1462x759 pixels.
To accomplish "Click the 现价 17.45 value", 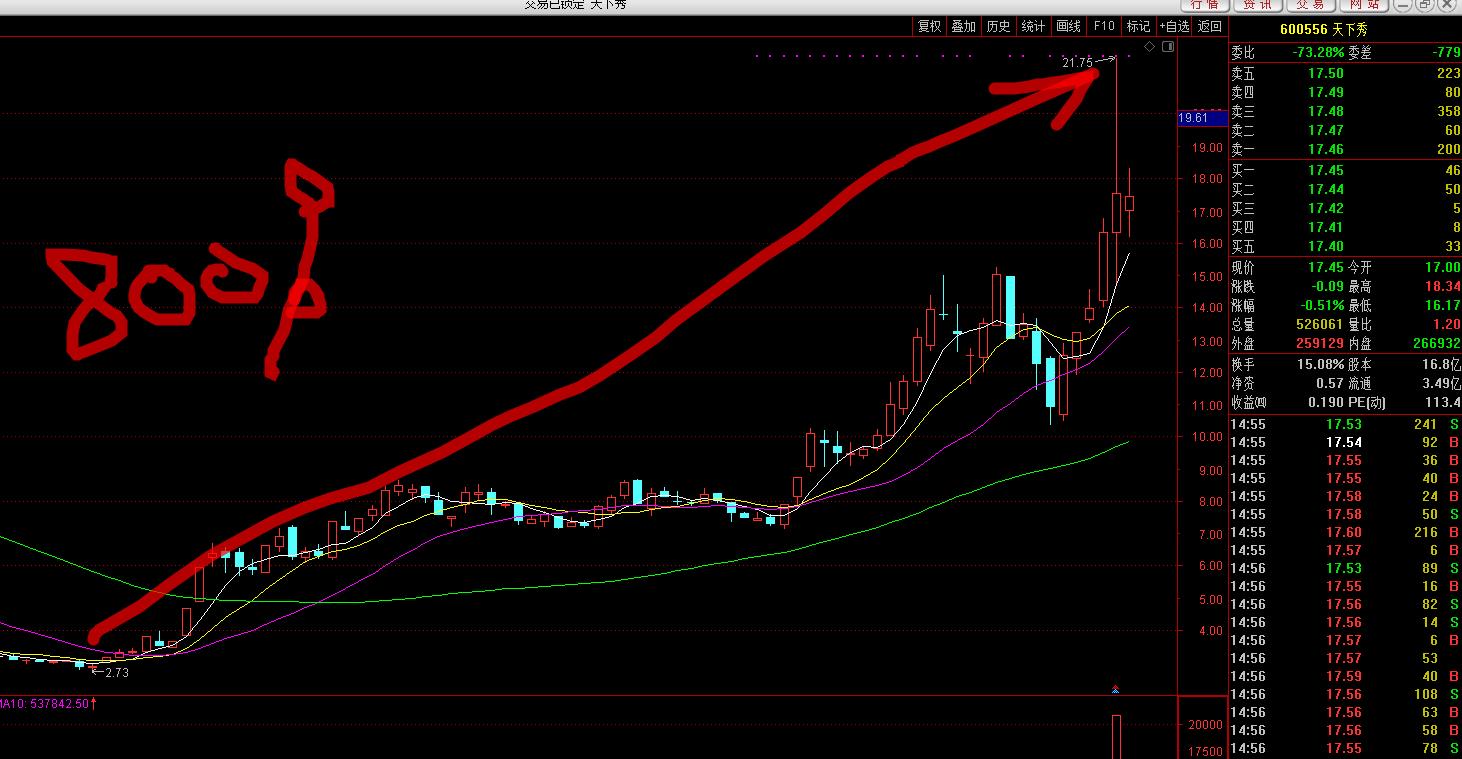I will point(1326,268).
